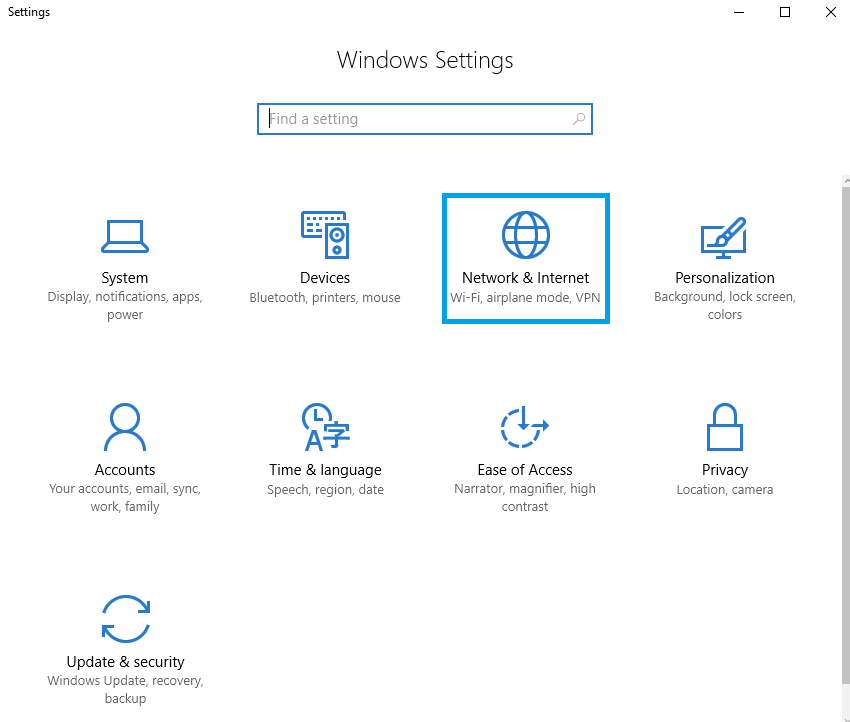Open Ease of Access dashed clock icon

pyautogui.click(x=524, y=427)
